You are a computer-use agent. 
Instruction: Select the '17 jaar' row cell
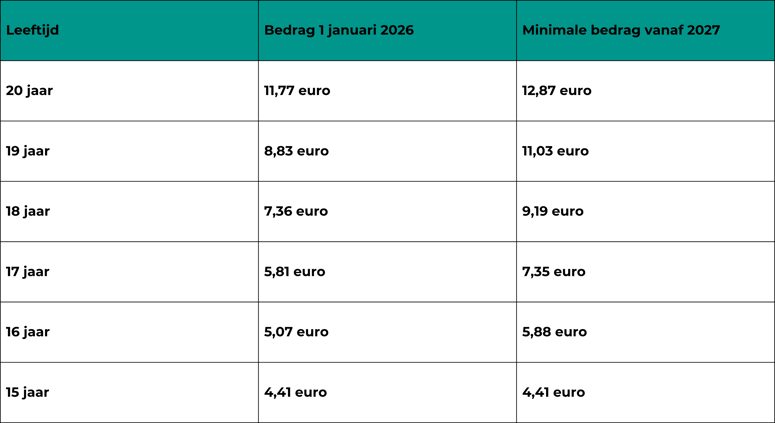28,272
